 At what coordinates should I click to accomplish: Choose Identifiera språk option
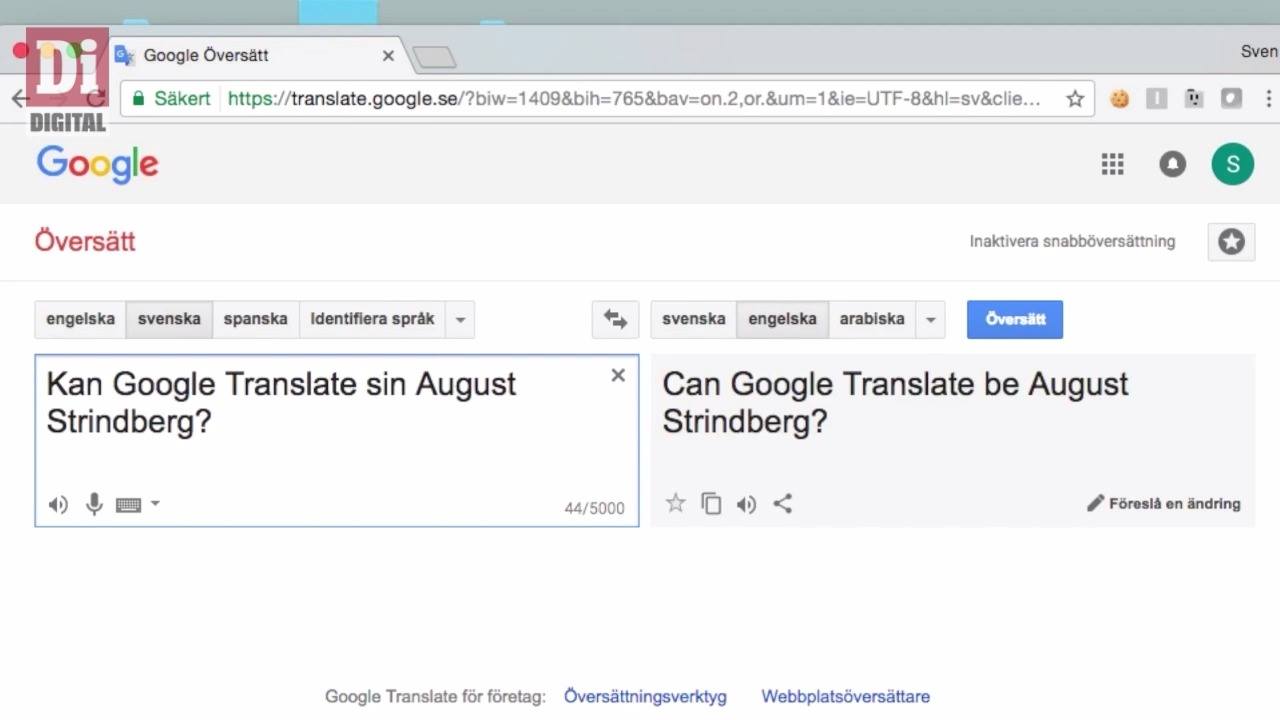point(372,320)
